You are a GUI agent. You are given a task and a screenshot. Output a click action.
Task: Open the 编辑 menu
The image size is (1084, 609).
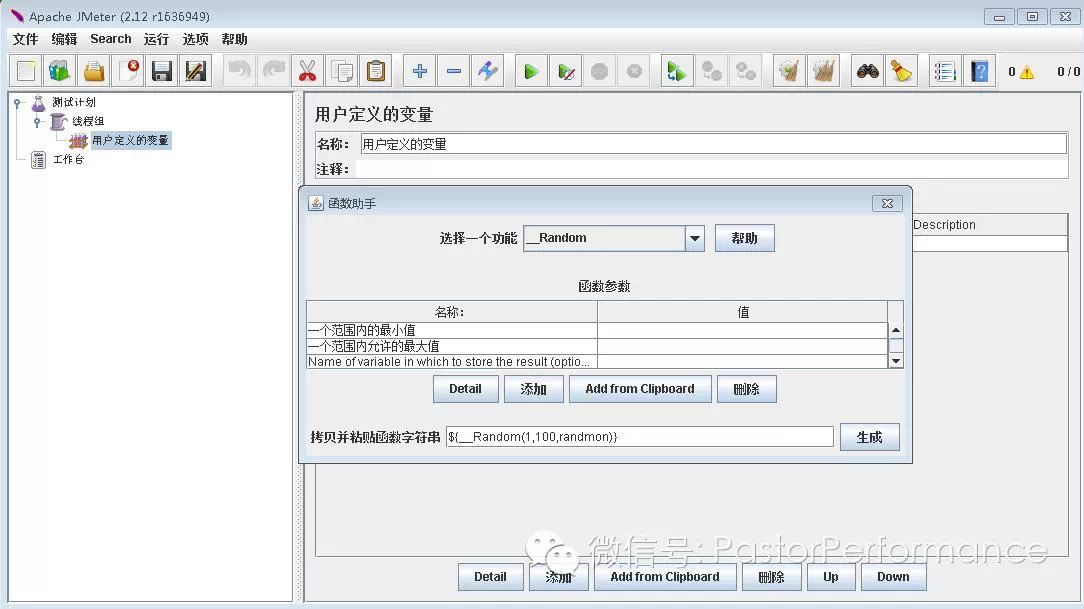pyautogui.click(x=64, y=39)
